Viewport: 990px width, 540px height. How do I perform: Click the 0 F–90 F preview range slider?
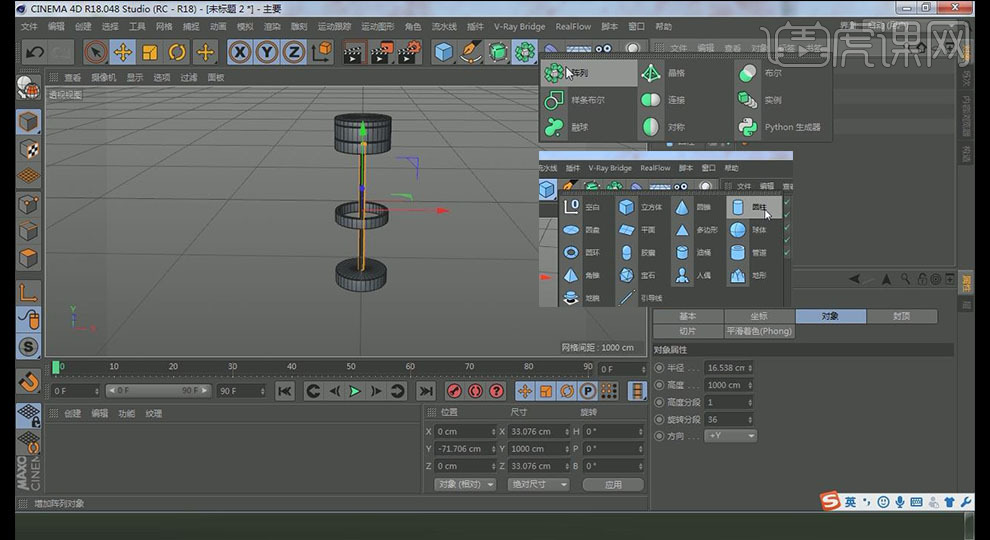point(158,391)
